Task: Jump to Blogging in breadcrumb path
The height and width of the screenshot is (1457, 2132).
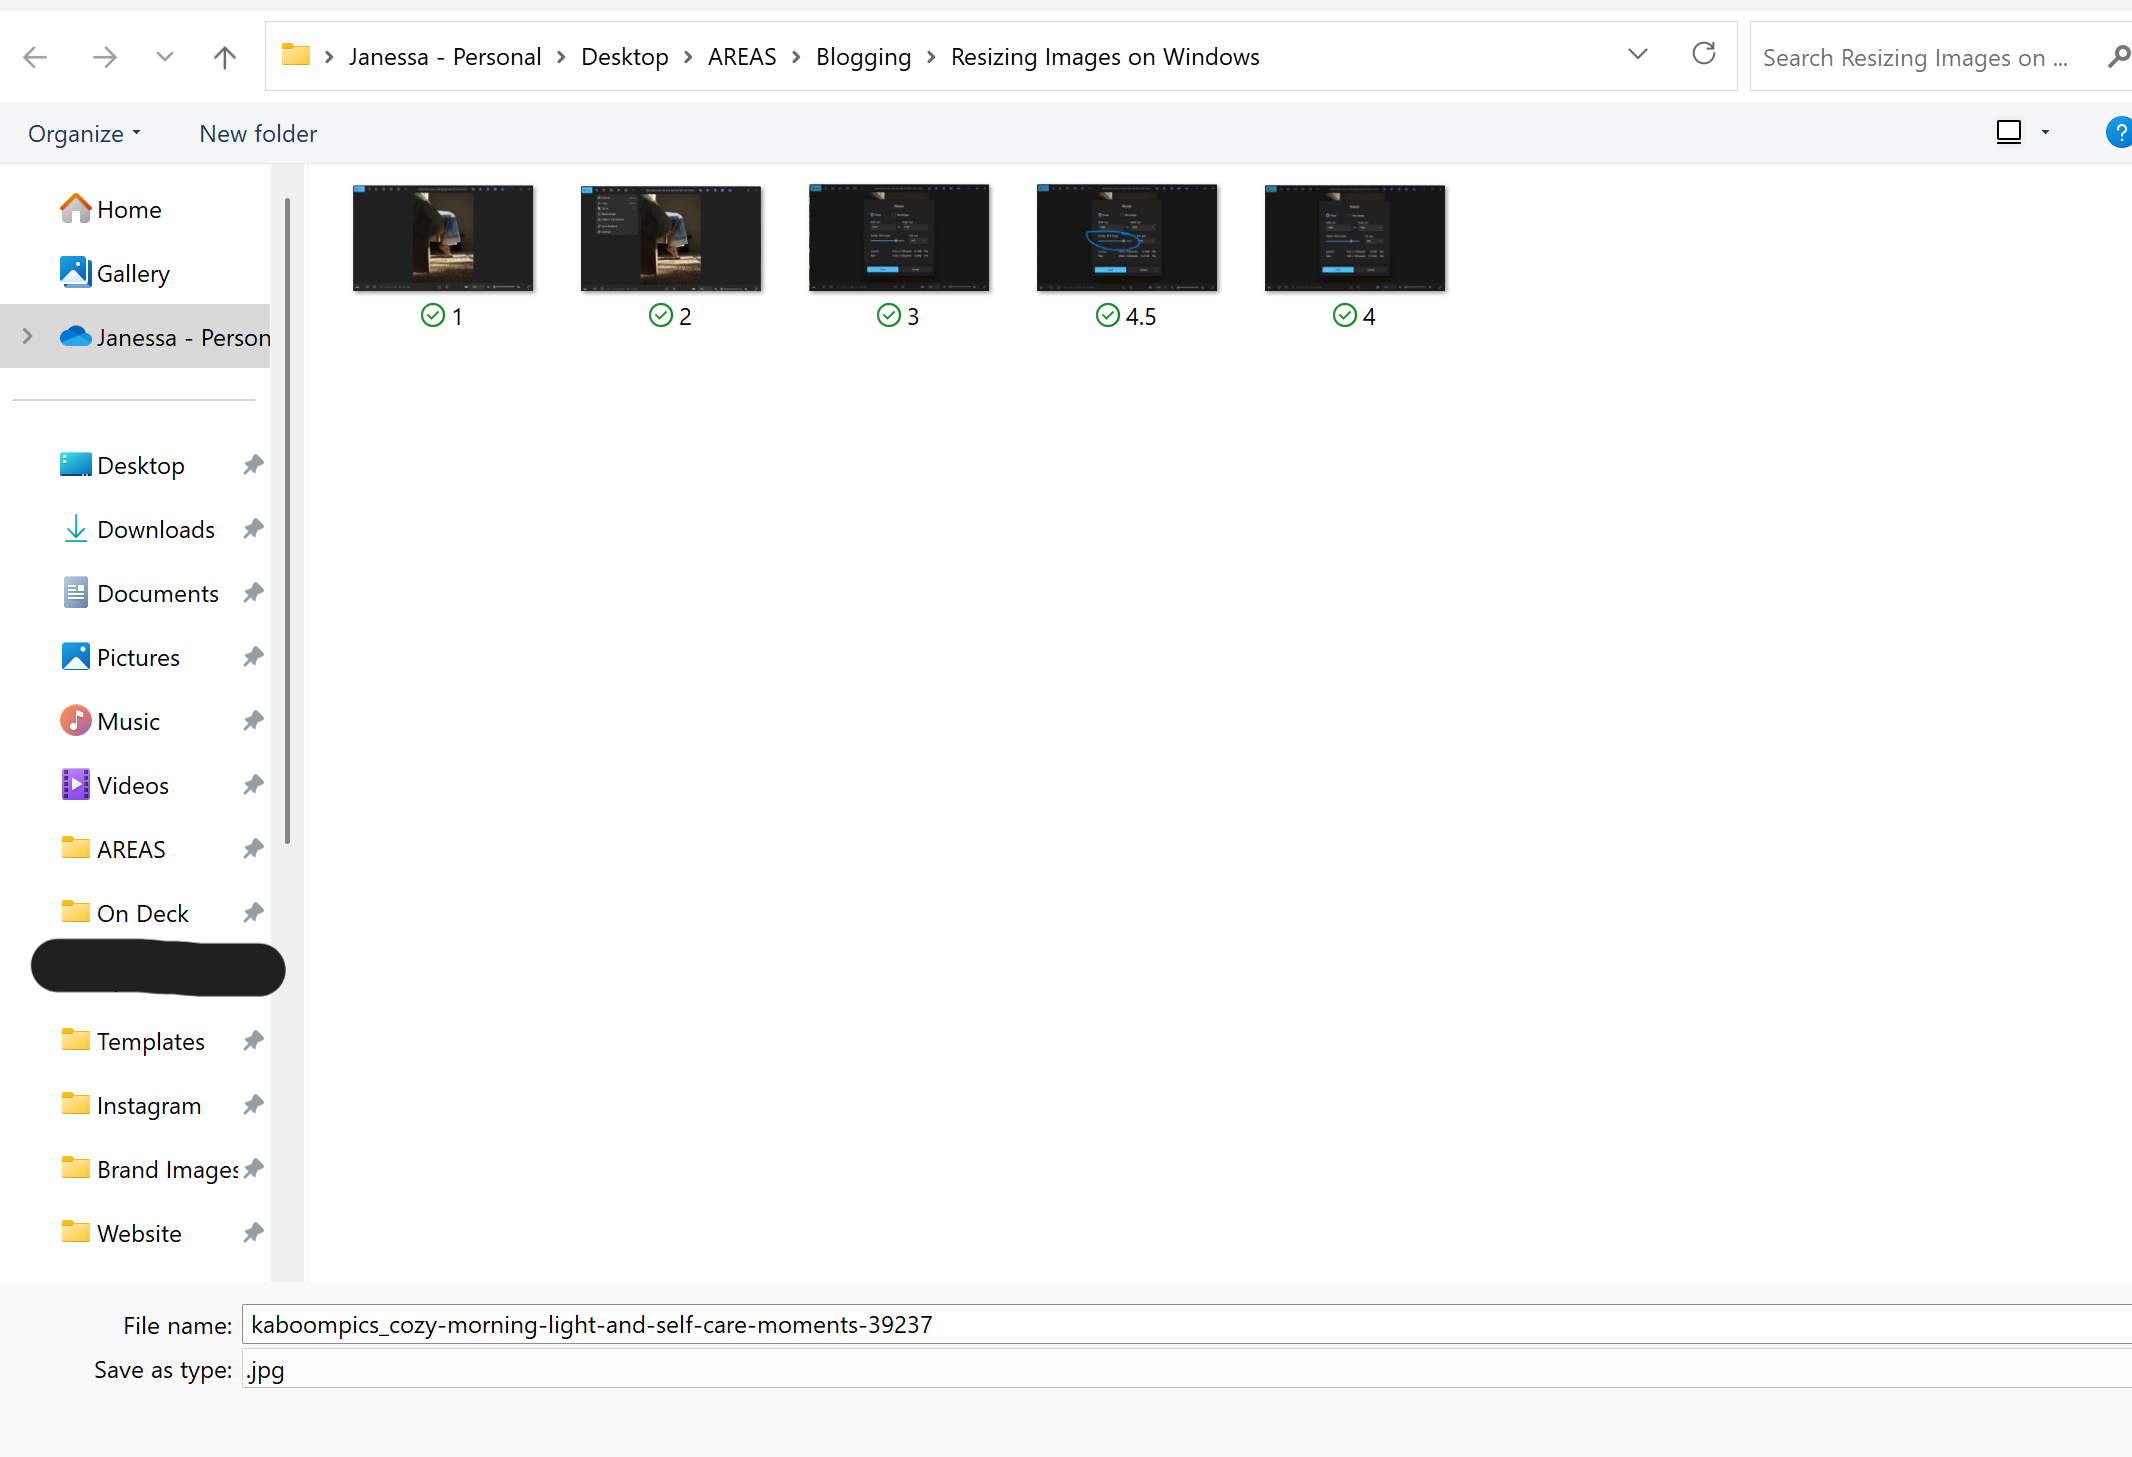Action: [863, 57]
